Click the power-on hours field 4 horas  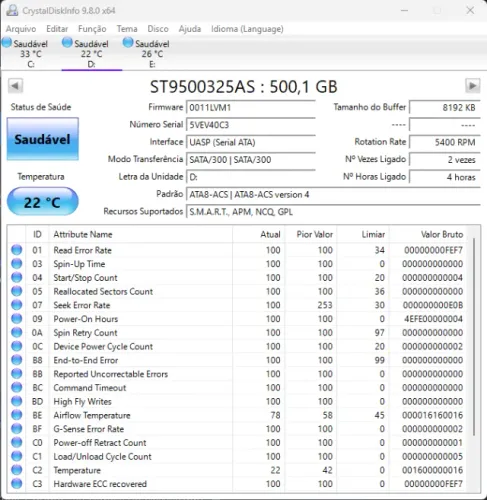pyautogui.click(x=445, y=177)
